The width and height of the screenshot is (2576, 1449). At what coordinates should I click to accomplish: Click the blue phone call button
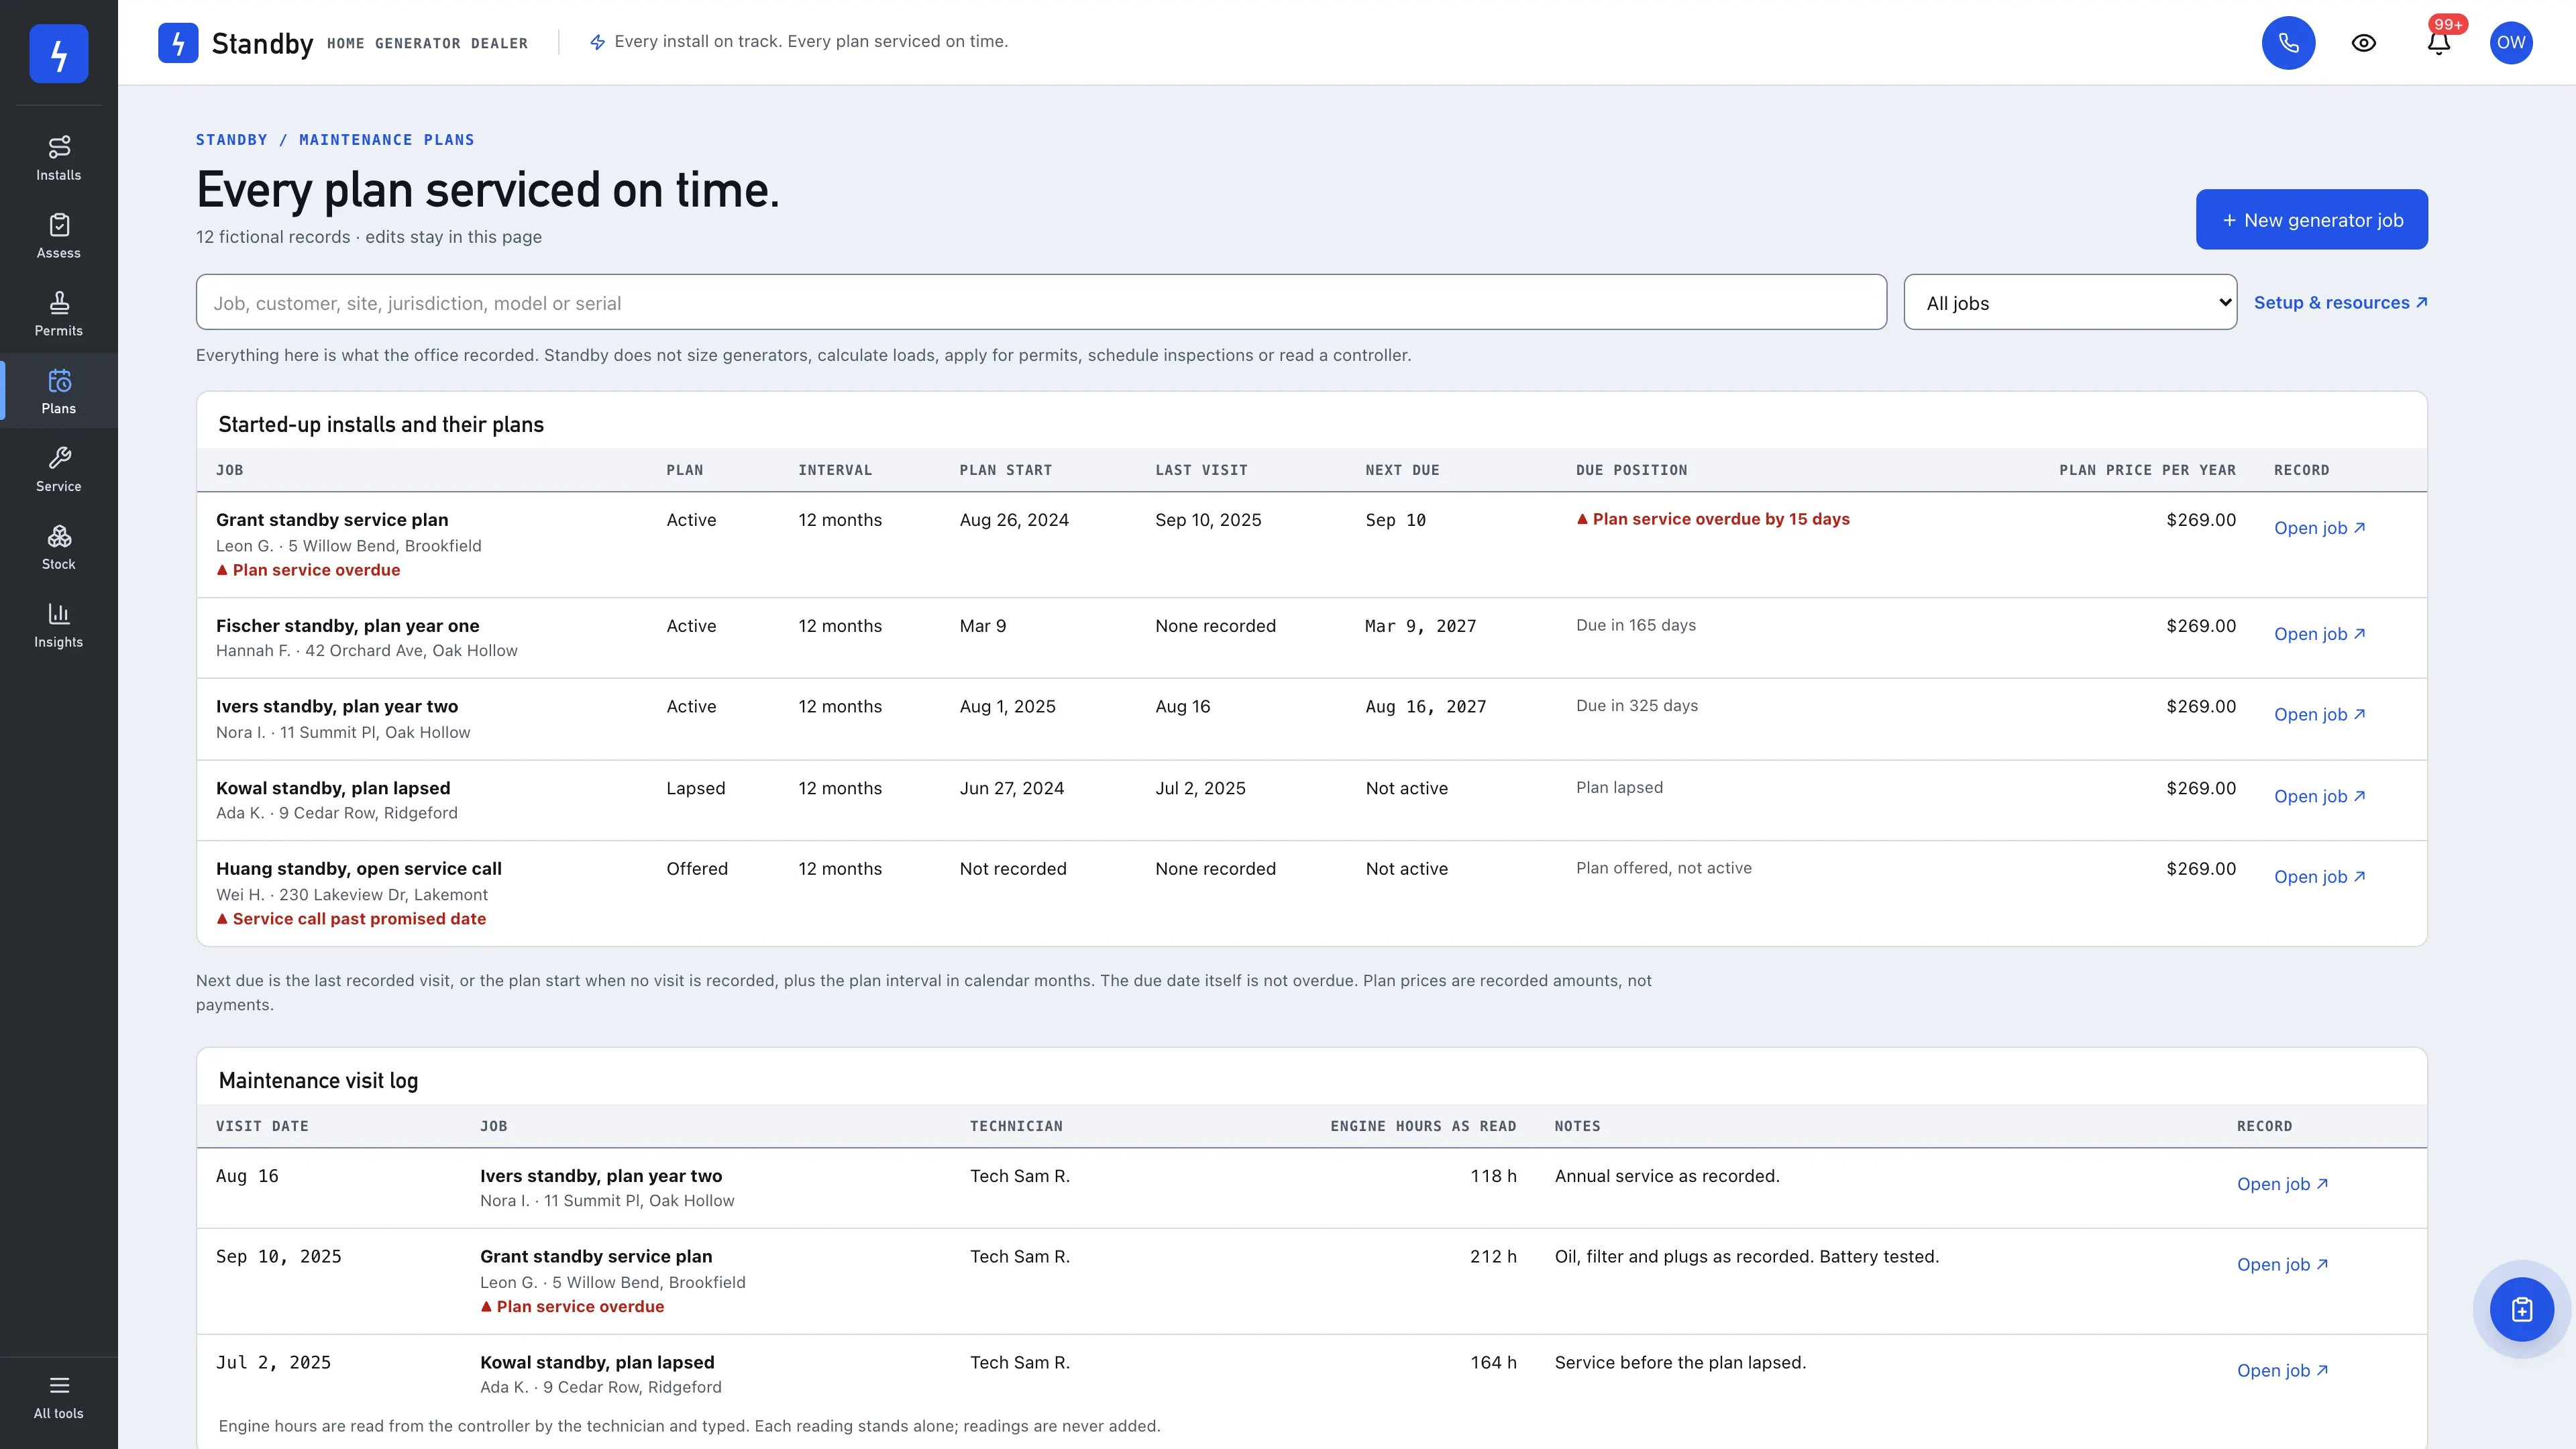[x=2288, y=43]
